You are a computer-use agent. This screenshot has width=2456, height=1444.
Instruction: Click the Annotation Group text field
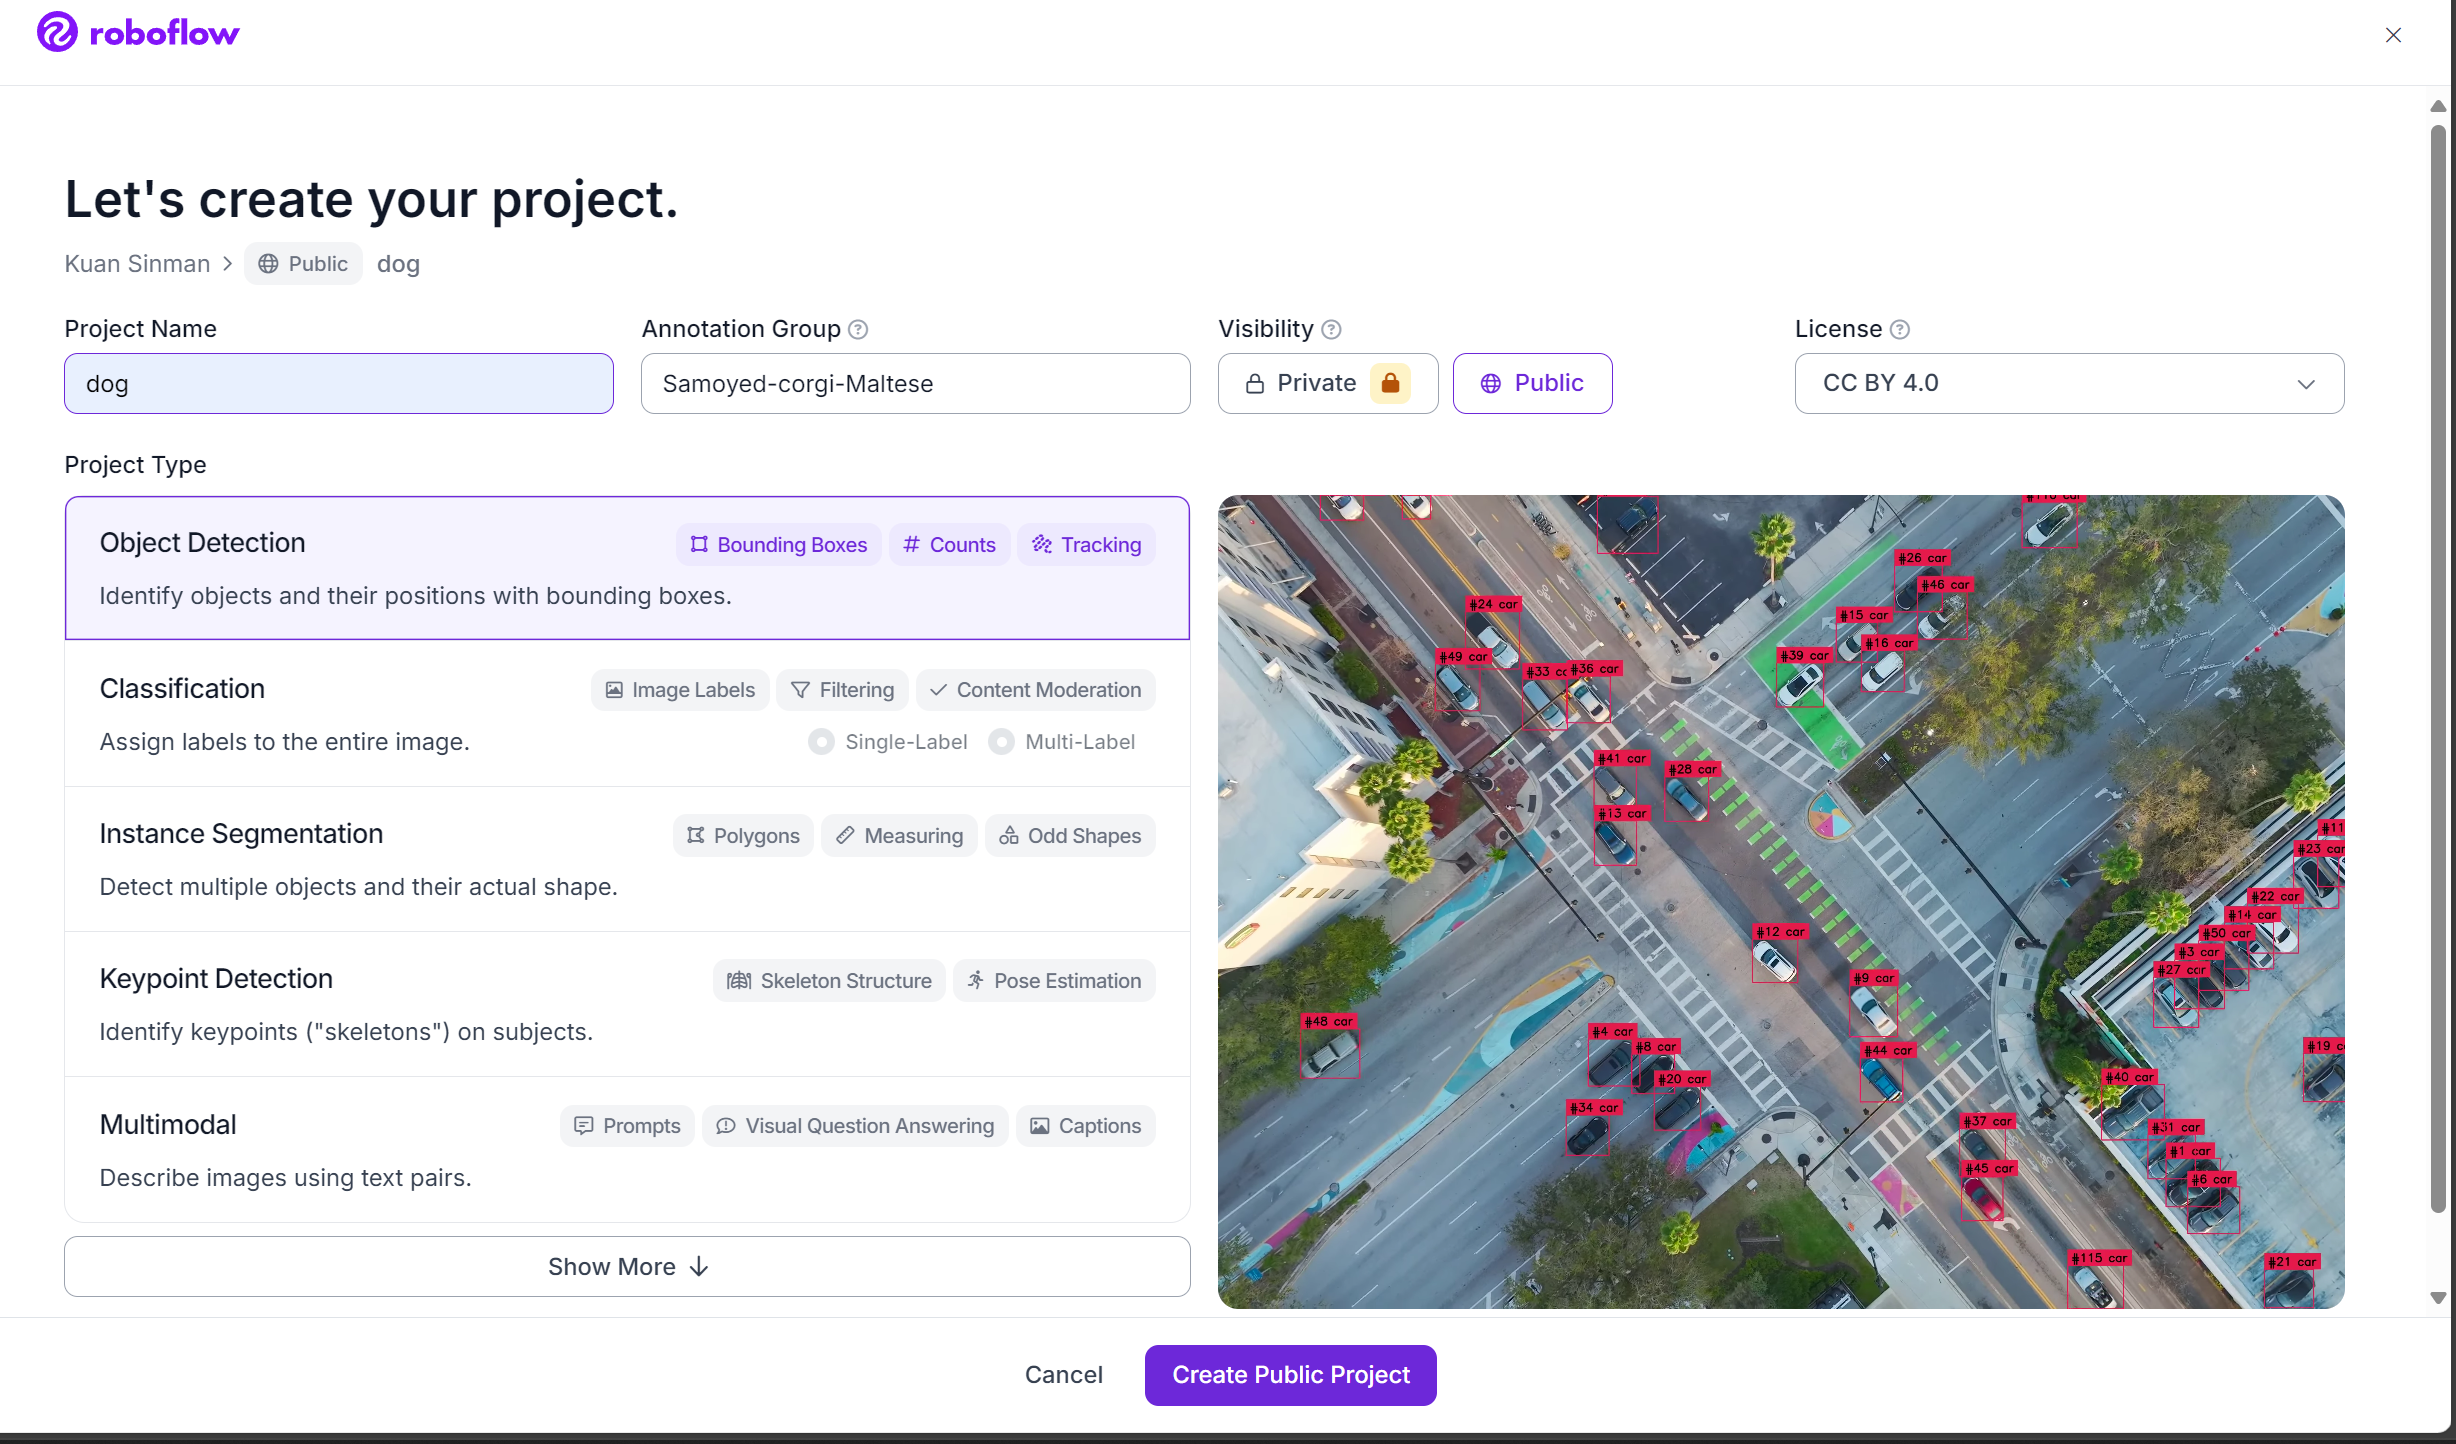coord(915,383)
